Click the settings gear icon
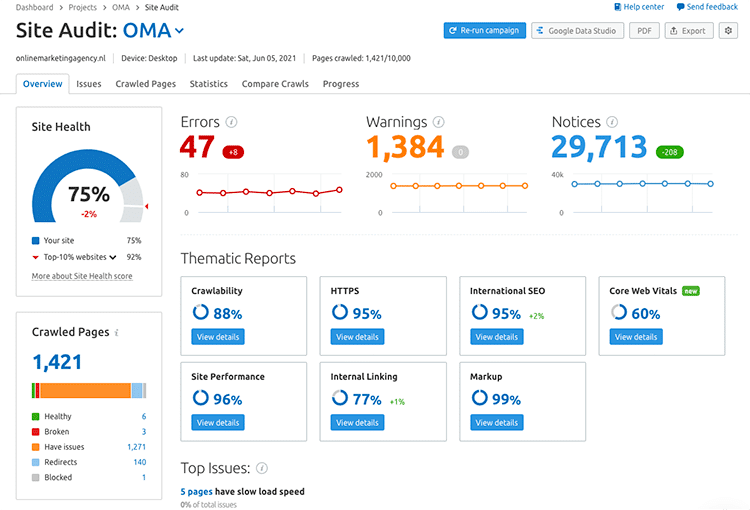 pyautogui.click(x=728, y=31)
